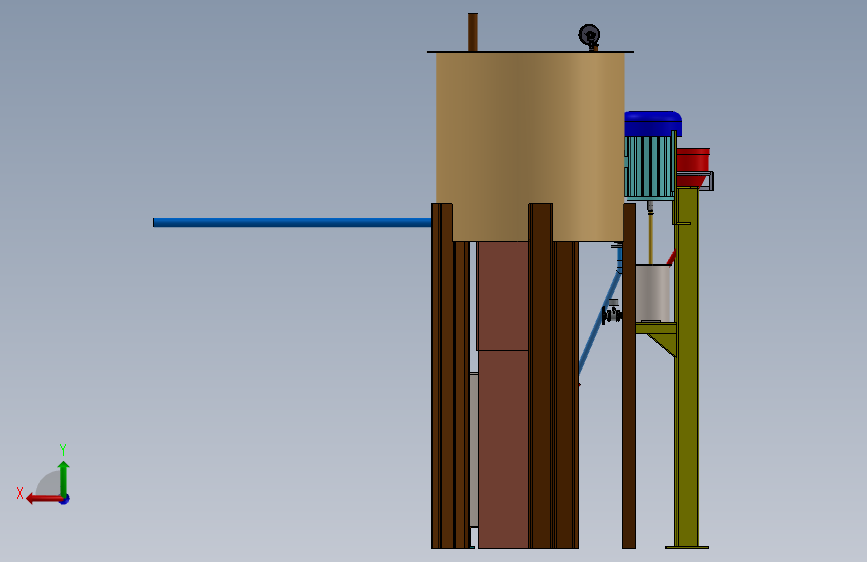Click the green Y axis arrow of triad
Image resolution: width=867 pixels, height=562 pixels.
(x=64, y=478)
